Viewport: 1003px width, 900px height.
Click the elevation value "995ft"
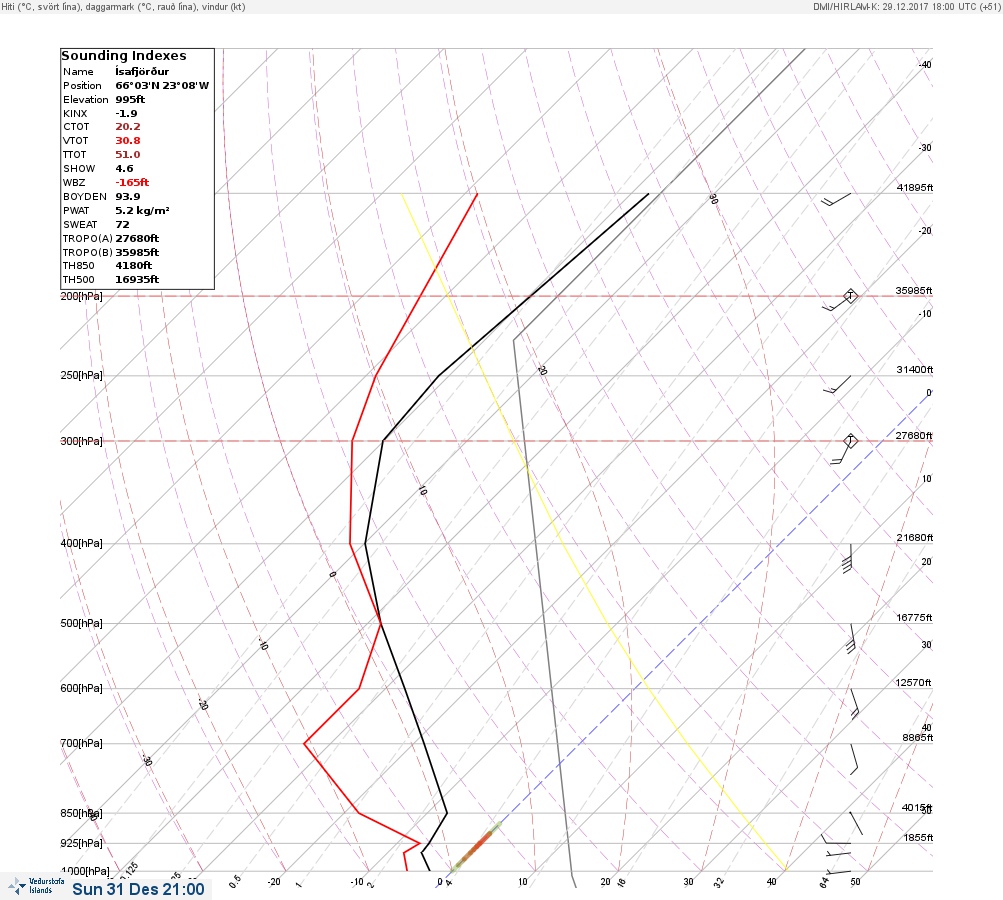coord(130,100)
